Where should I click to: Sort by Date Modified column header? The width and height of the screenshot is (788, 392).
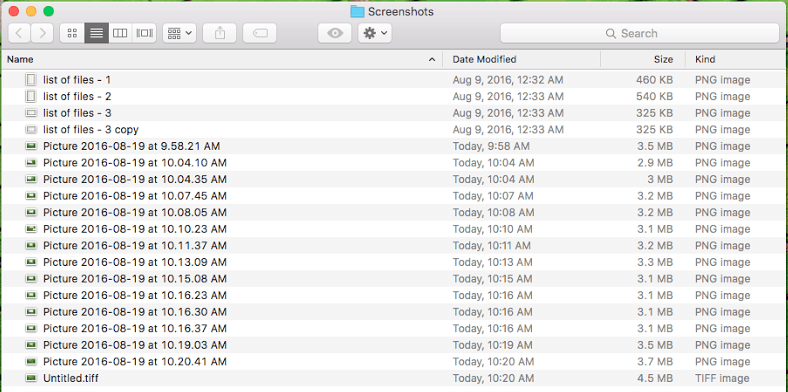point(521,59)
